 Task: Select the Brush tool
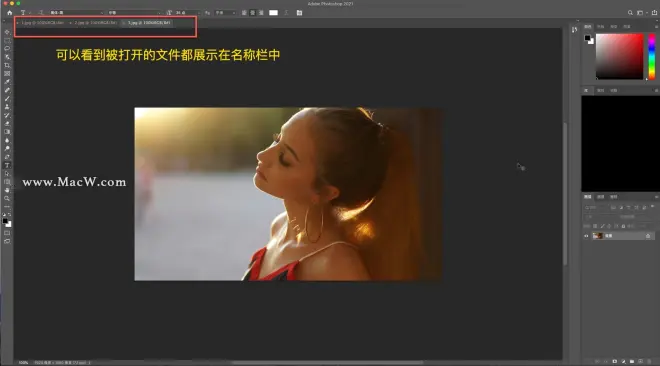pyautogui.click(x=7, y=98)
